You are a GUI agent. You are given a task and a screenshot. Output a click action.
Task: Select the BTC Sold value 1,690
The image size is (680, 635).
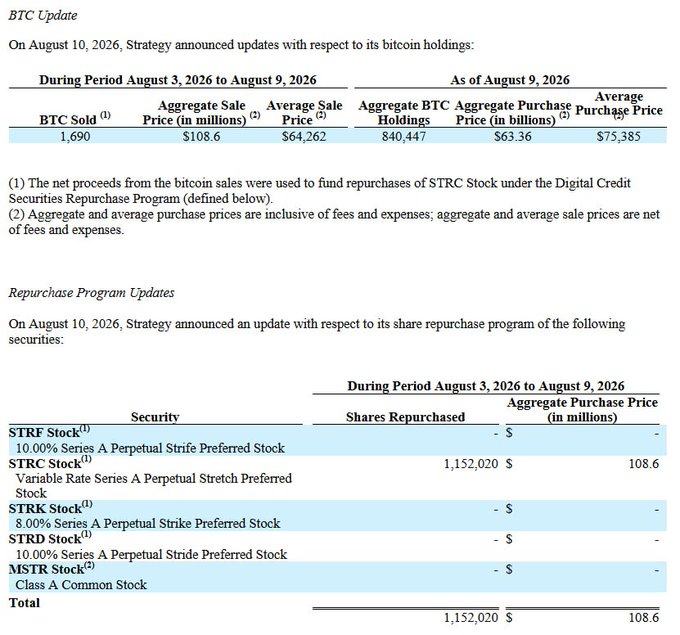pyautogui.click(x=75, y=136)
